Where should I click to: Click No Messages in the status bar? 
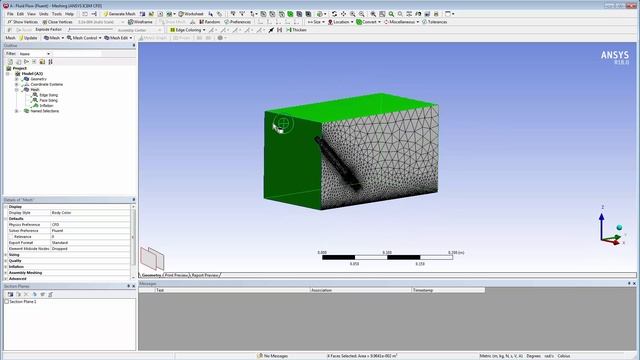coord(272,356)
